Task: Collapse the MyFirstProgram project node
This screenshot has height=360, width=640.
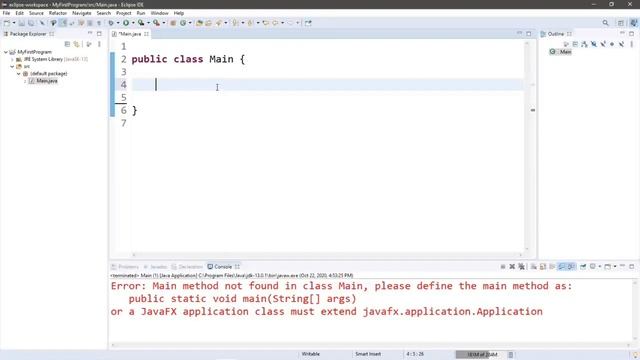Action: pyautogui.click(x=6, y=52)
